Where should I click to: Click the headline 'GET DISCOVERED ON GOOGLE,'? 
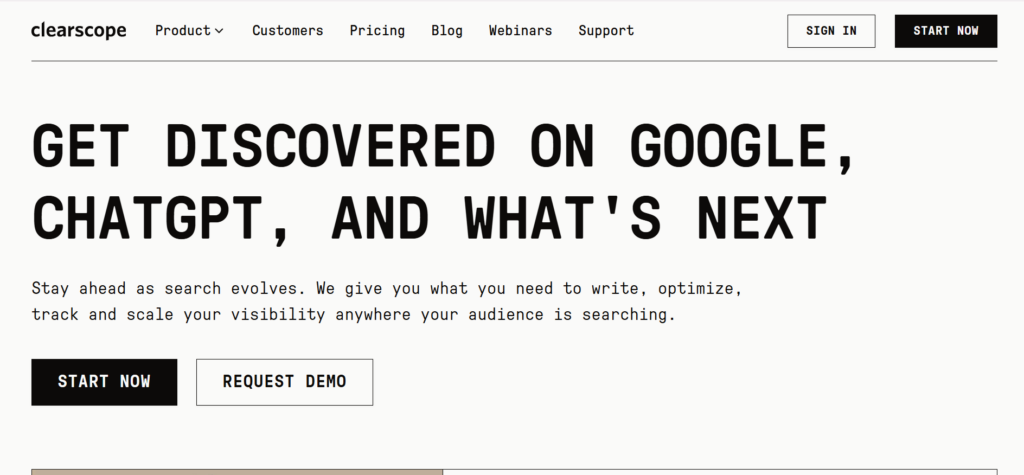pyautogui.click(x=443, y=147)
